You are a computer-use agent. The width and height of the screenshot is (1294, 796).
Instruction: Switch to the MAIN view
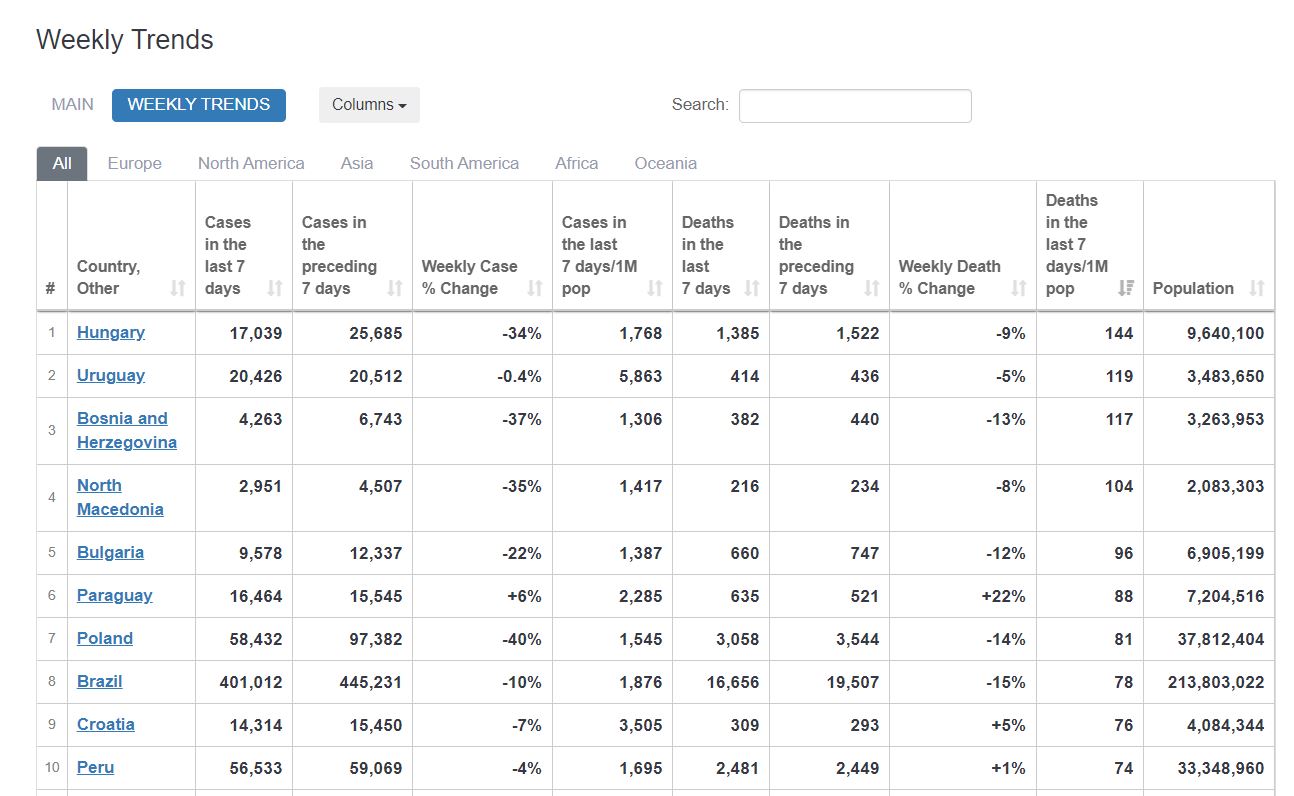73,105
